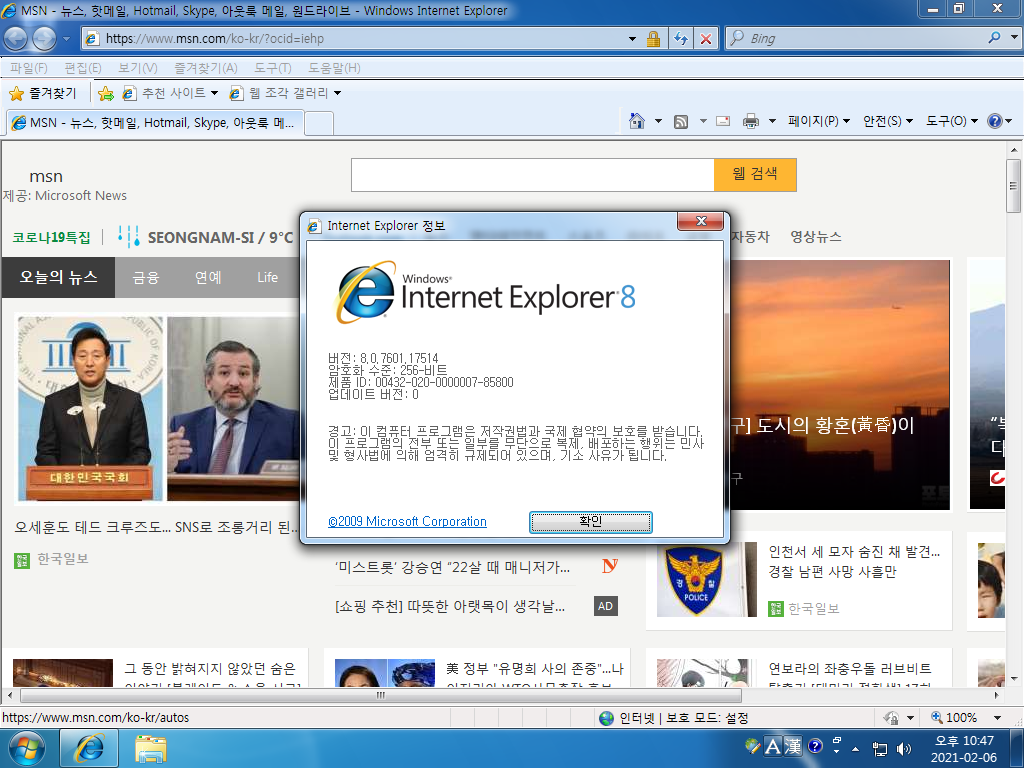Click the 영상뉴스 link
This screenshot has height=768, width=1024.
click(x=816, y=236)
